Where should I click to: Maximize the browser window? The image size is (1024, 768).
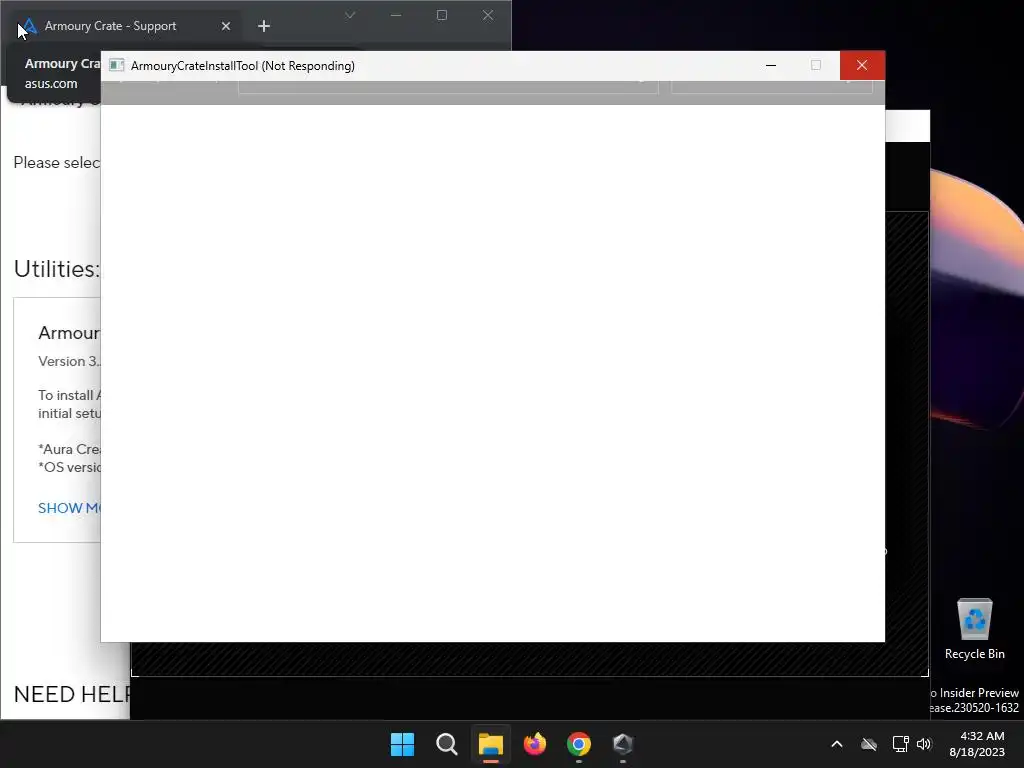442,15
